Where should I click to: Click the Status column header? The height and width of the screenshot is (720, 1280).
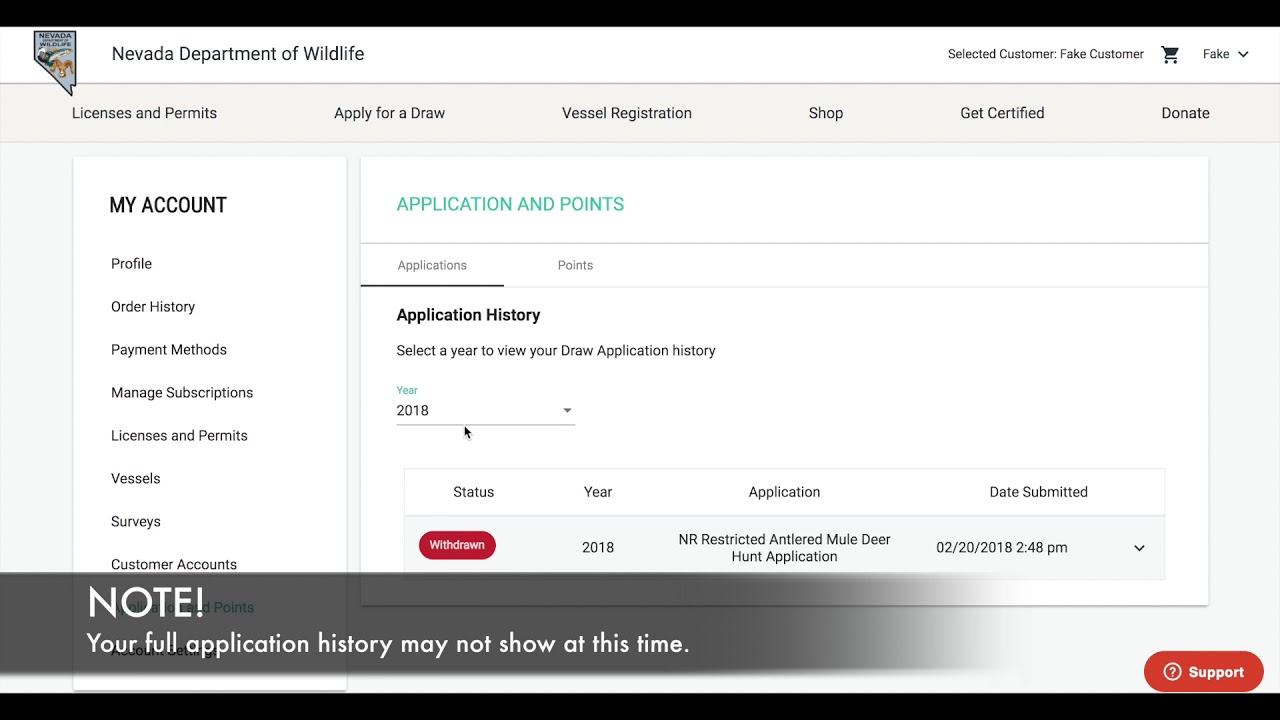coord(473,492)
